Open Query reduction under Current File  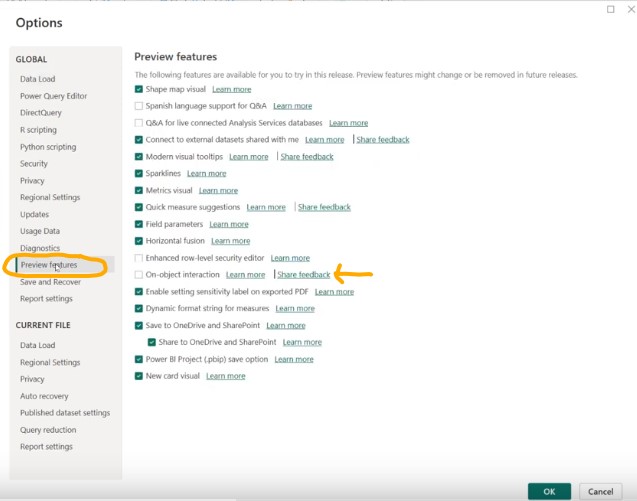pos(49,430)
